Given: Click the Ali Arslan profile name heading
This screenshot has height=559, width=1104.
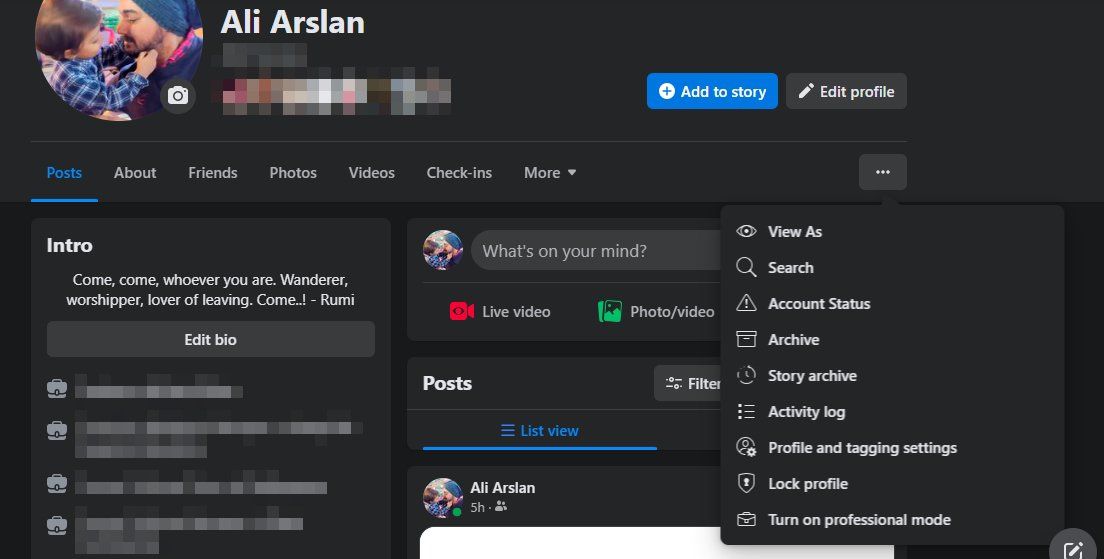Looking at the screenshot, I should [293, 22].
